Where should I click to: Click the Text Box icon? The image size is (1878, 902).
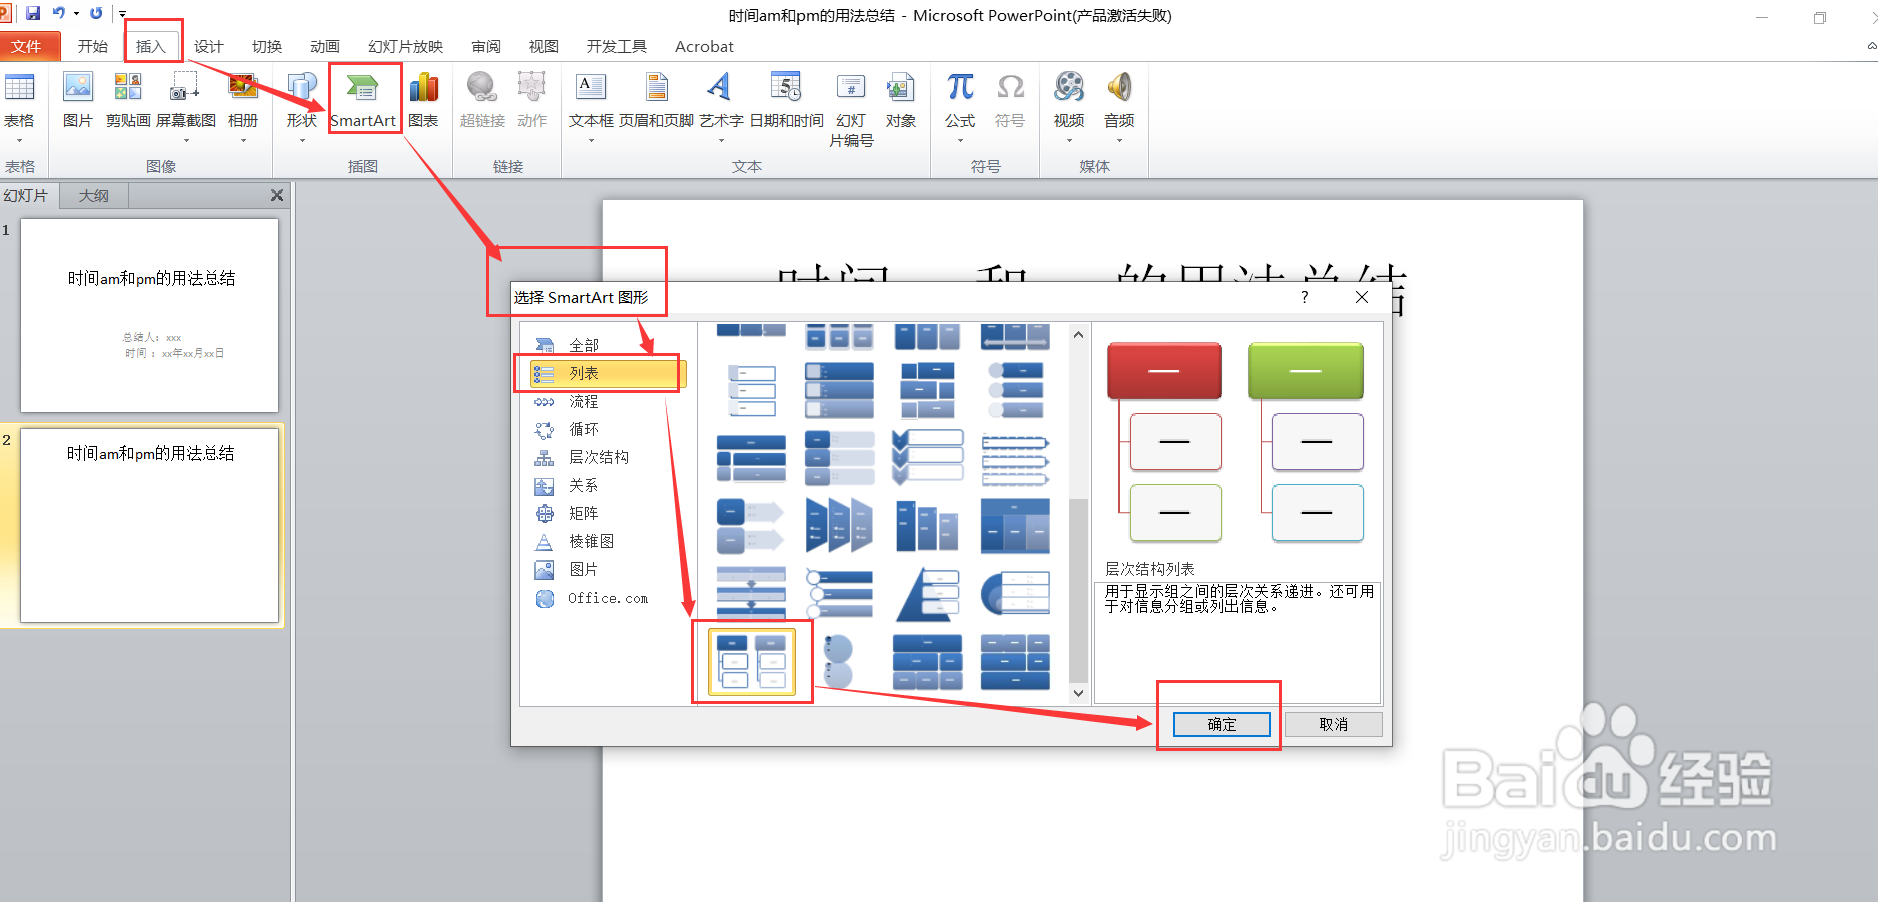(x=591, y=88)
